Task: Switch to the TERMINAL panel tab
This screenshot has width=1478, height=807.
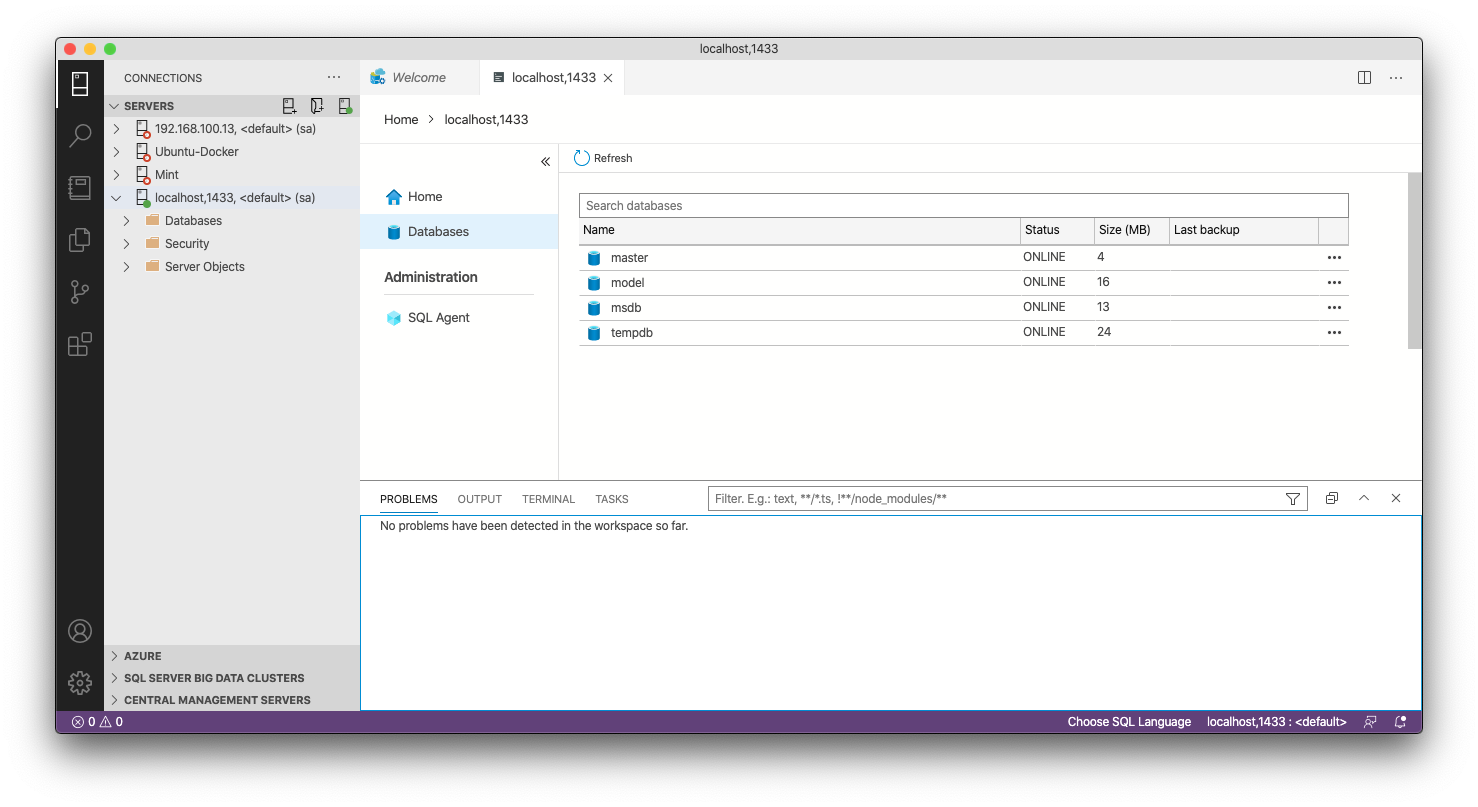Action: point(548,499)
